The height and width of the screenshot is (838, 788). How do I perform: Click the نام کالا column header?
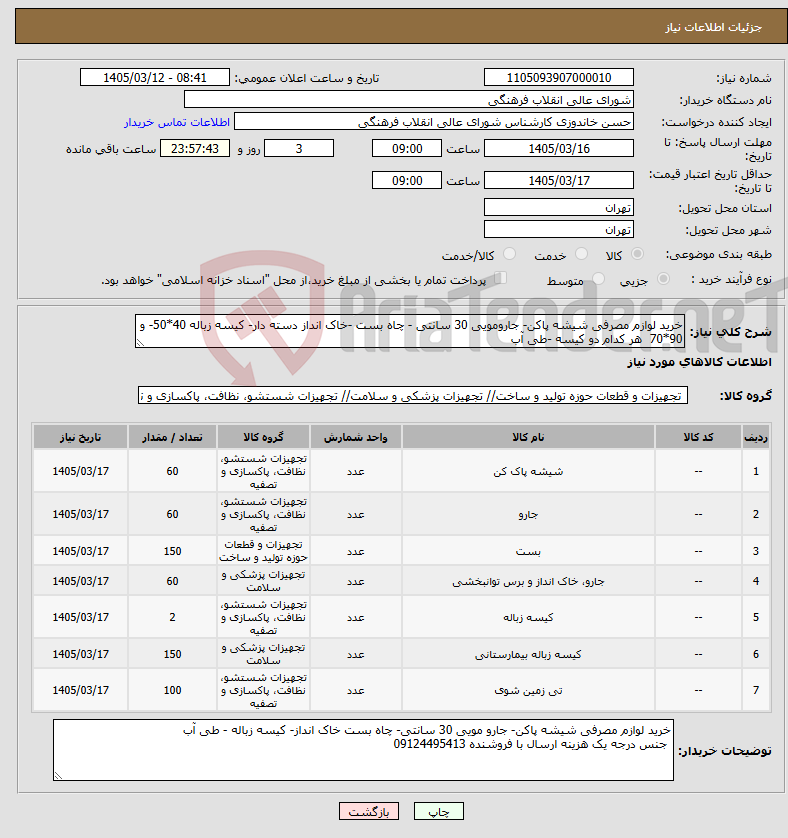tap(528, 437)
